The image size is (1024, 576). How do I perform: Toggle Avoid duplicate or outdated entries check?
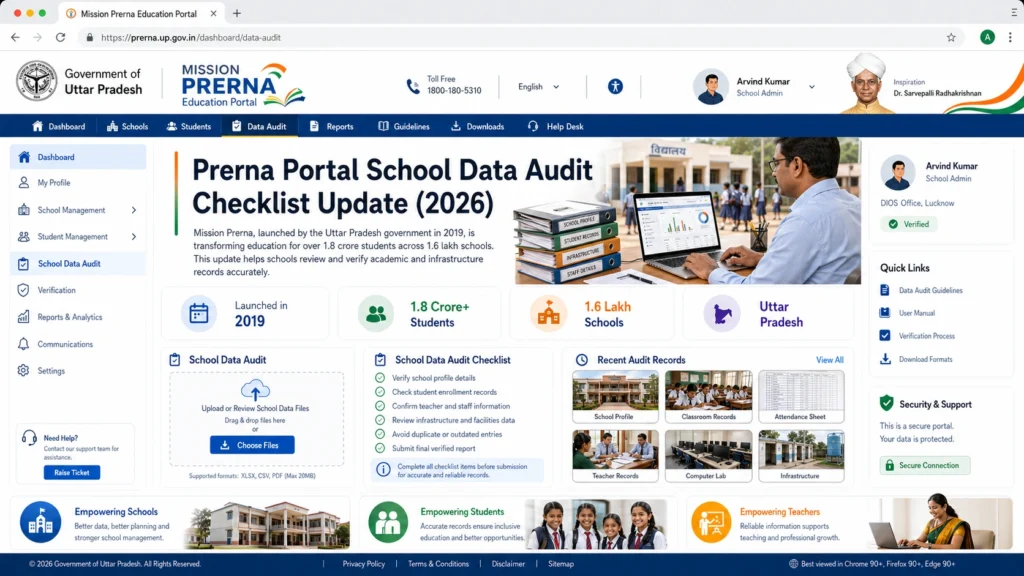pos(379,434)
